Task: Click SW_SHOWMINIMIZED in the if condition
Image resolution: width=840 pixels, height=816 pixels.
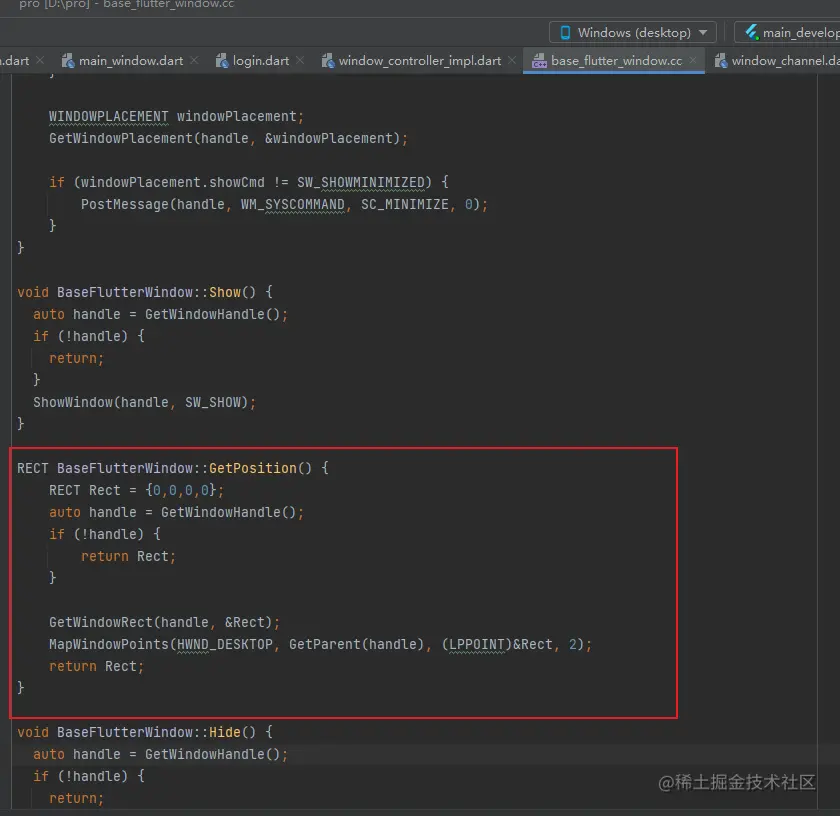Action: [x=361, y=183]
